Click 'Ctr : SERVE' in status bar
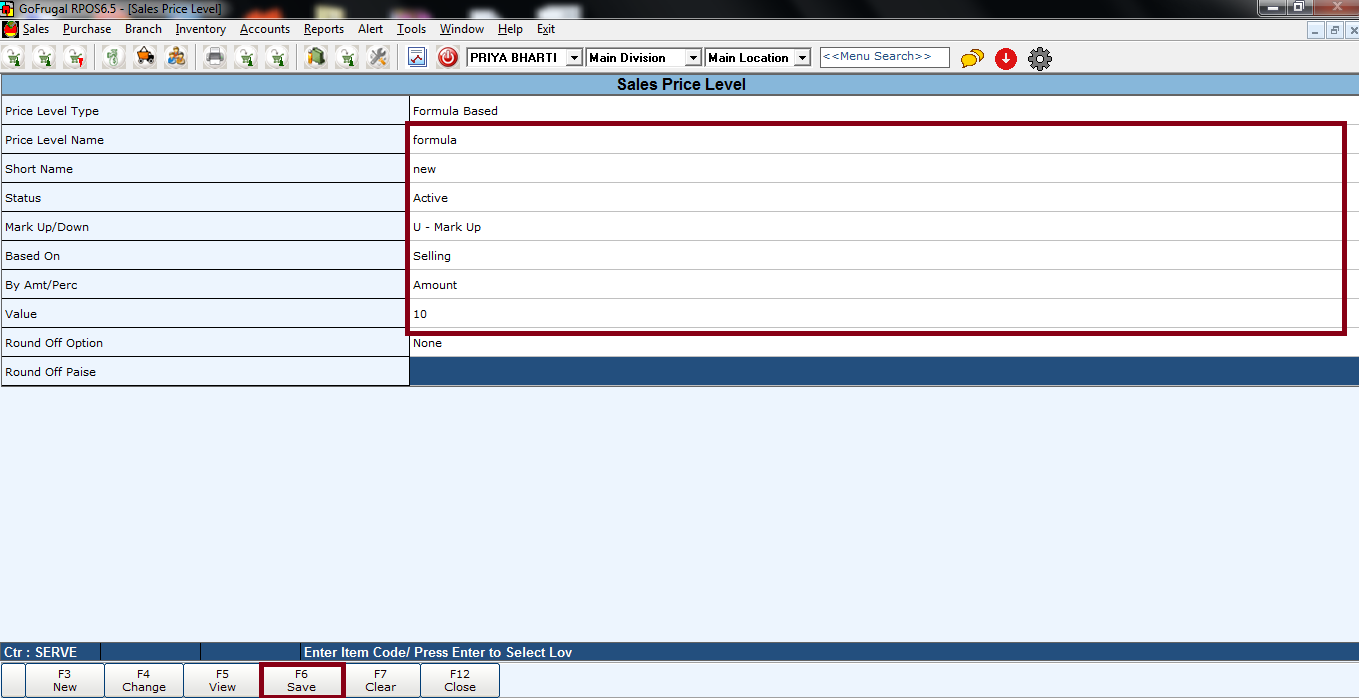The image size is (1359, 698). click(40, 652)
